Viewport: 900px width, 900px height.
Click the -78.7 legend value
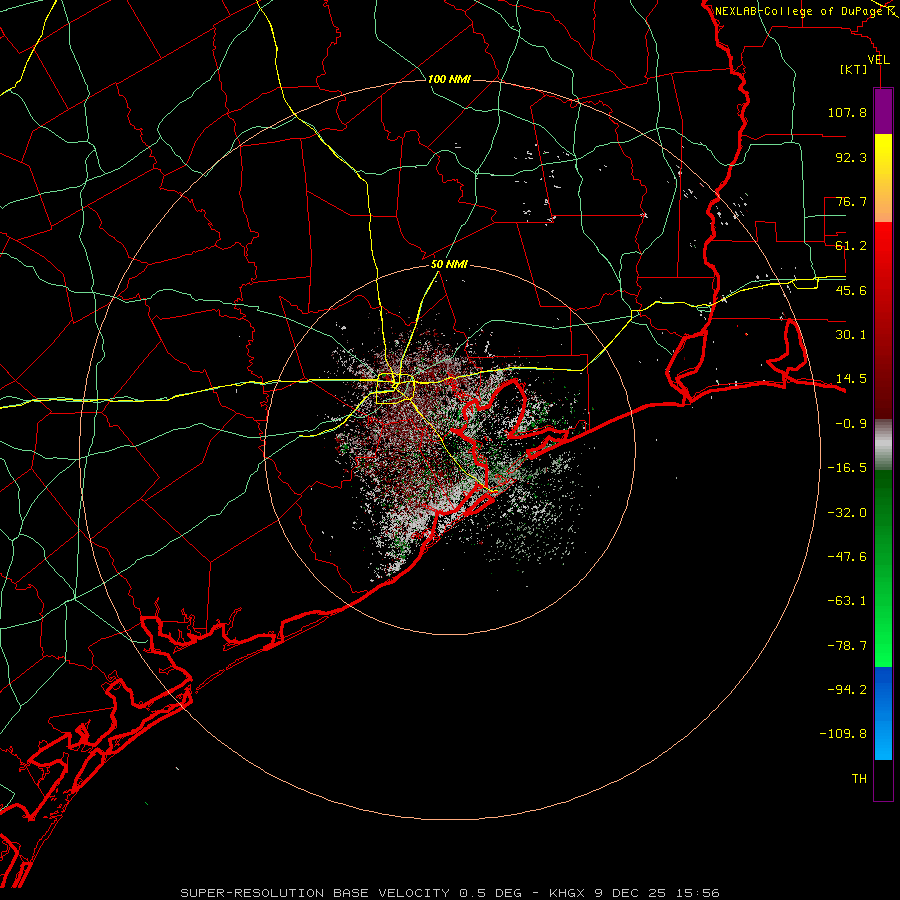tap(847, 646)
